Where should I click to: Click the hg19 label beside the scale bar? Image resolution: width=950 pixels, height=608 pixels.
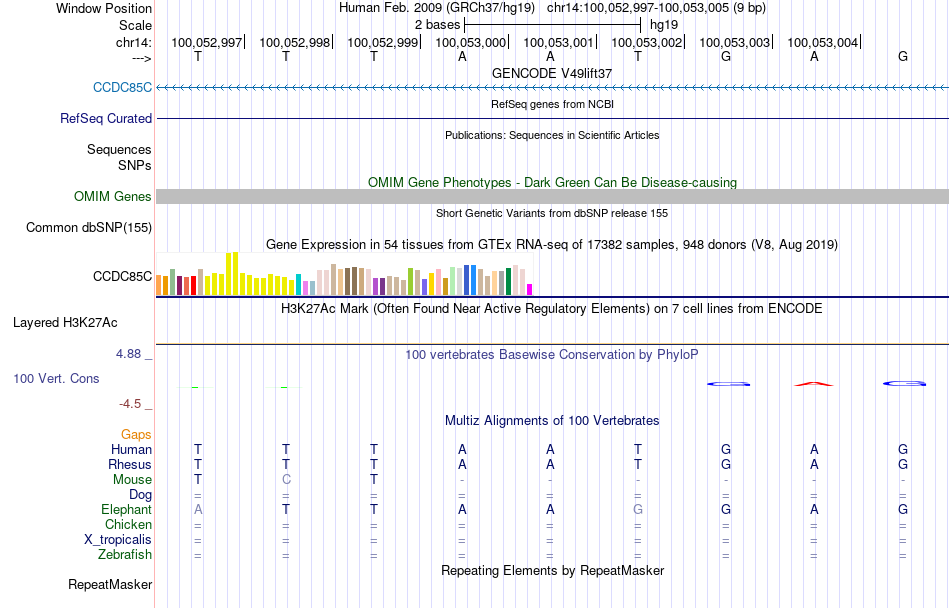click(x=664, y=25)
